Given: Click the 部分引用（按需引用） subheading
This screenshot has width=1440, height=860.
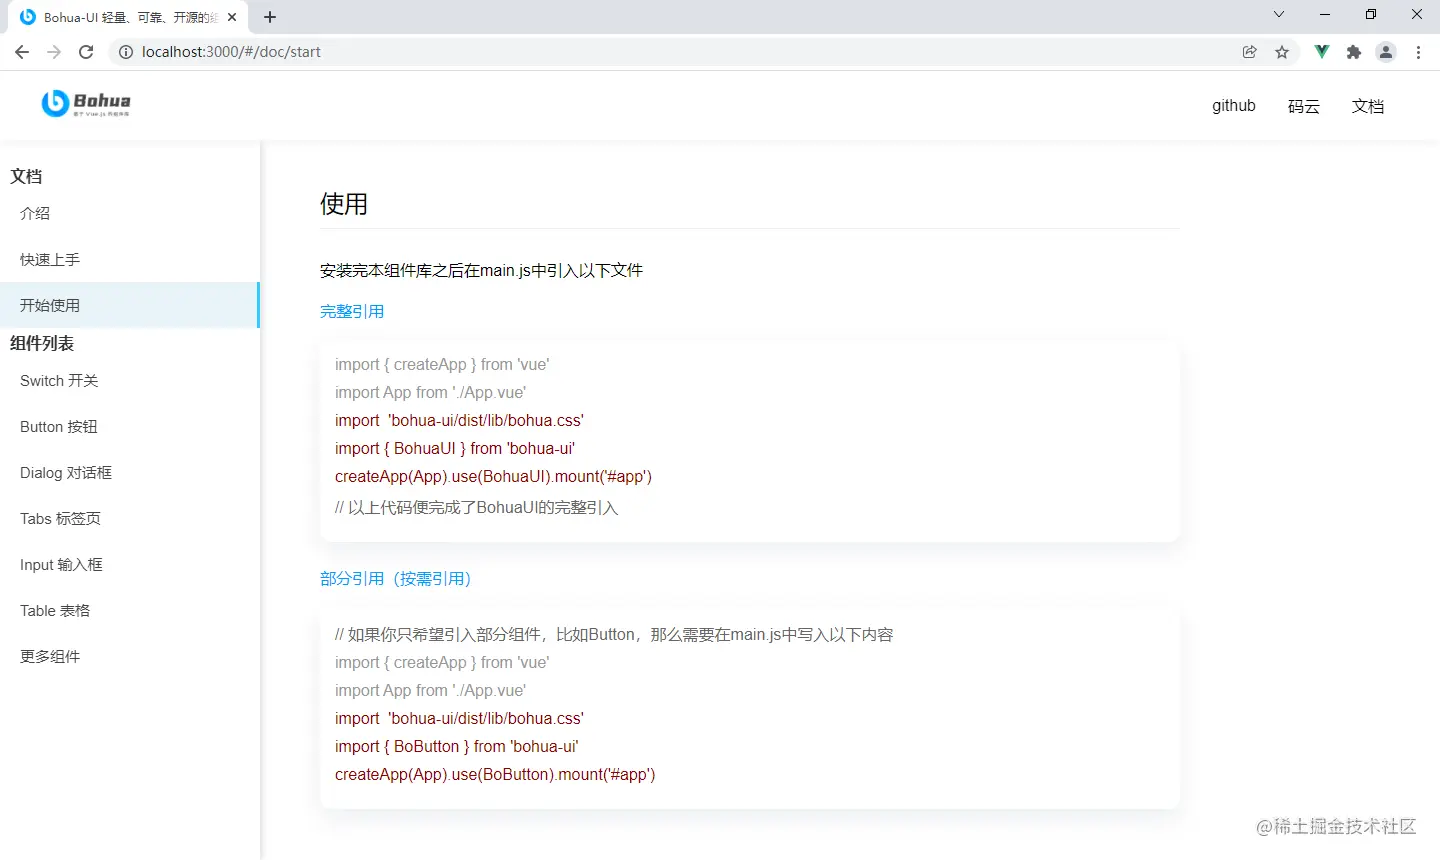Looking at the screenshot, I should coord(396,578).
